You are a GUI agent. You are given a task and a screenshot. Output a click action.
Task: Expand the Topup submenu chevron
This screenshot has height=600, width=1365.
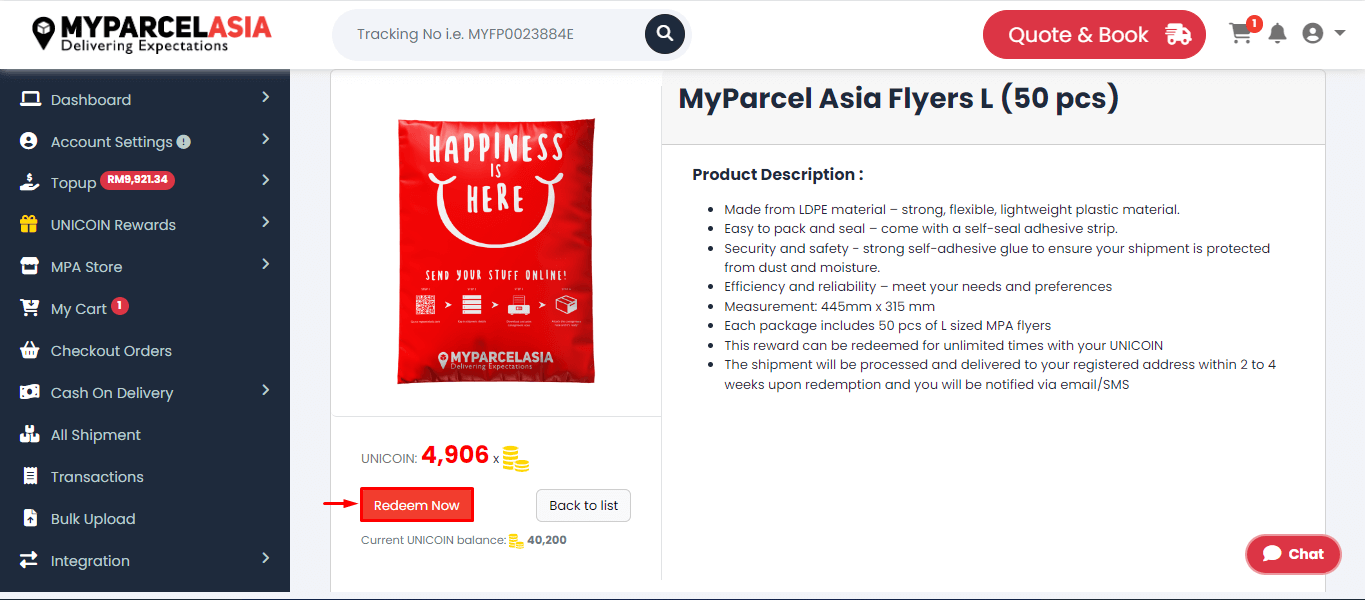pos(266,180)
